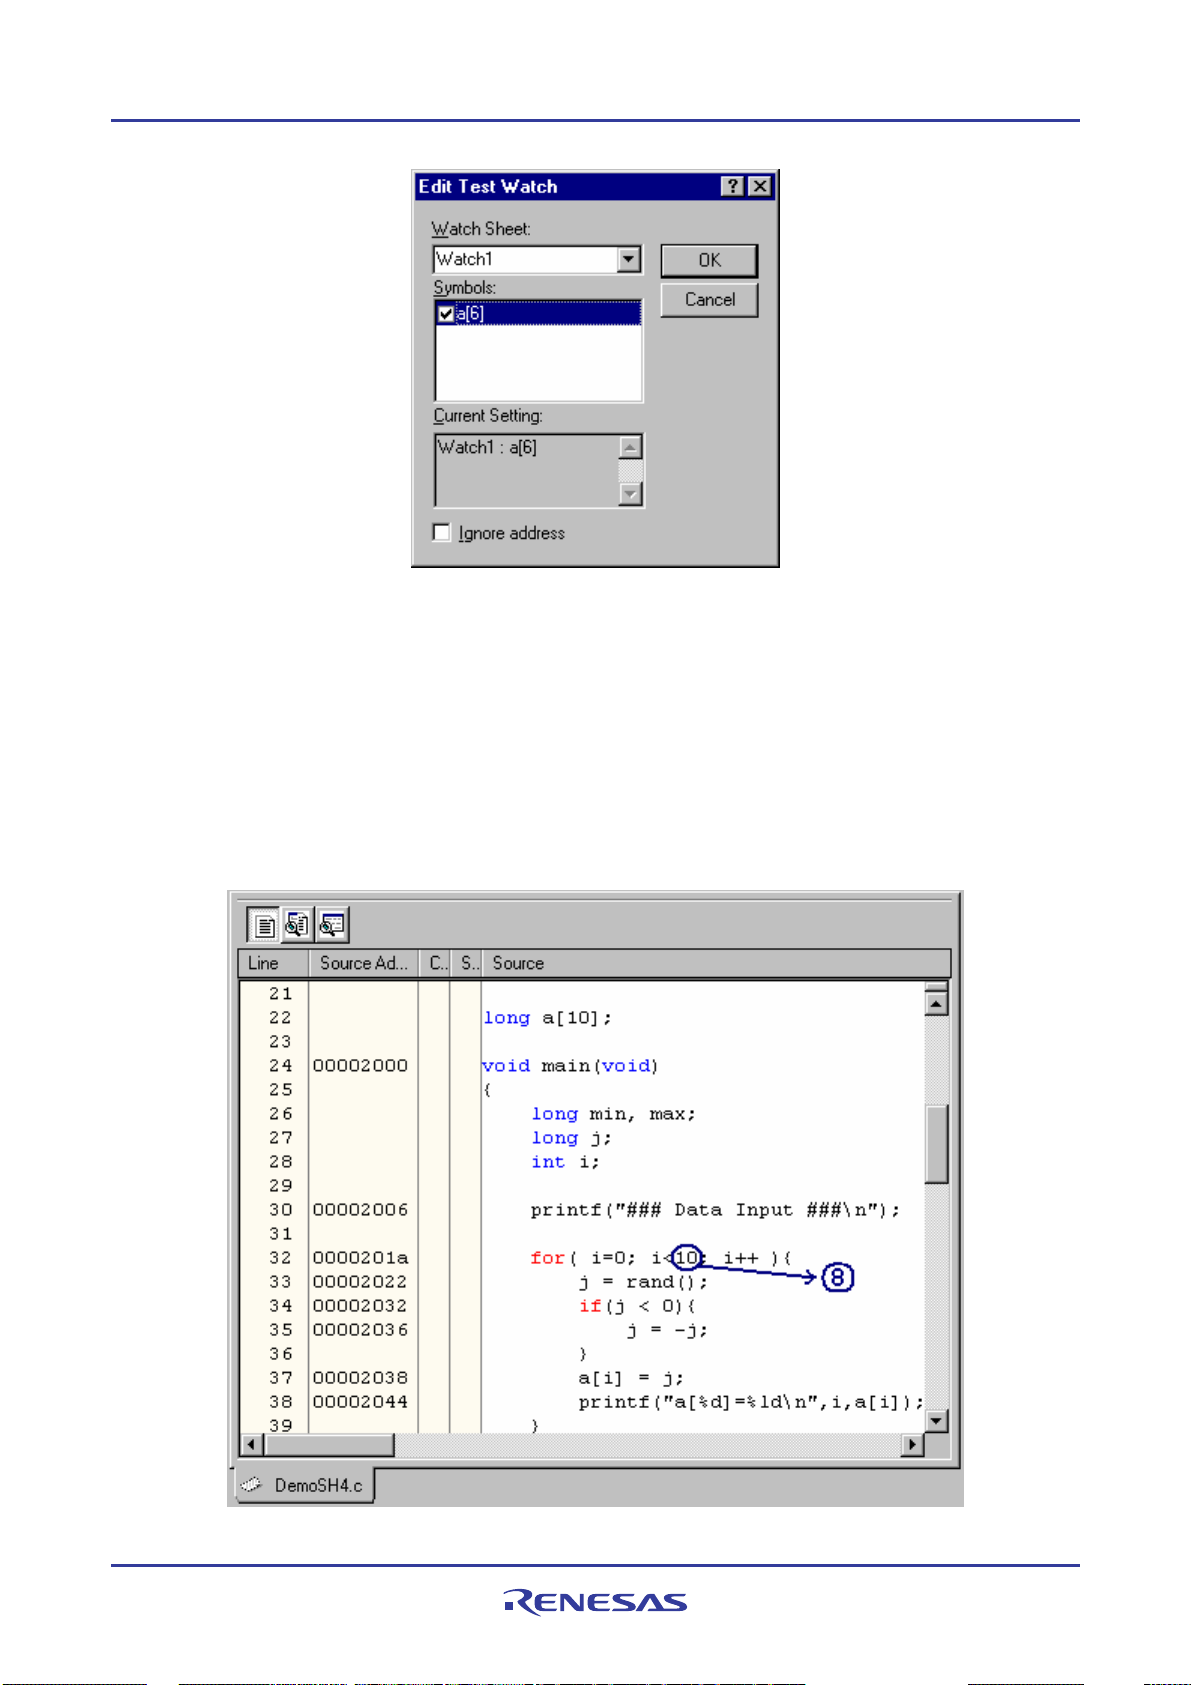The image size is (1191, 1685).
Task: Toggle the a[6] symbol checkbox
Action: 446,314
